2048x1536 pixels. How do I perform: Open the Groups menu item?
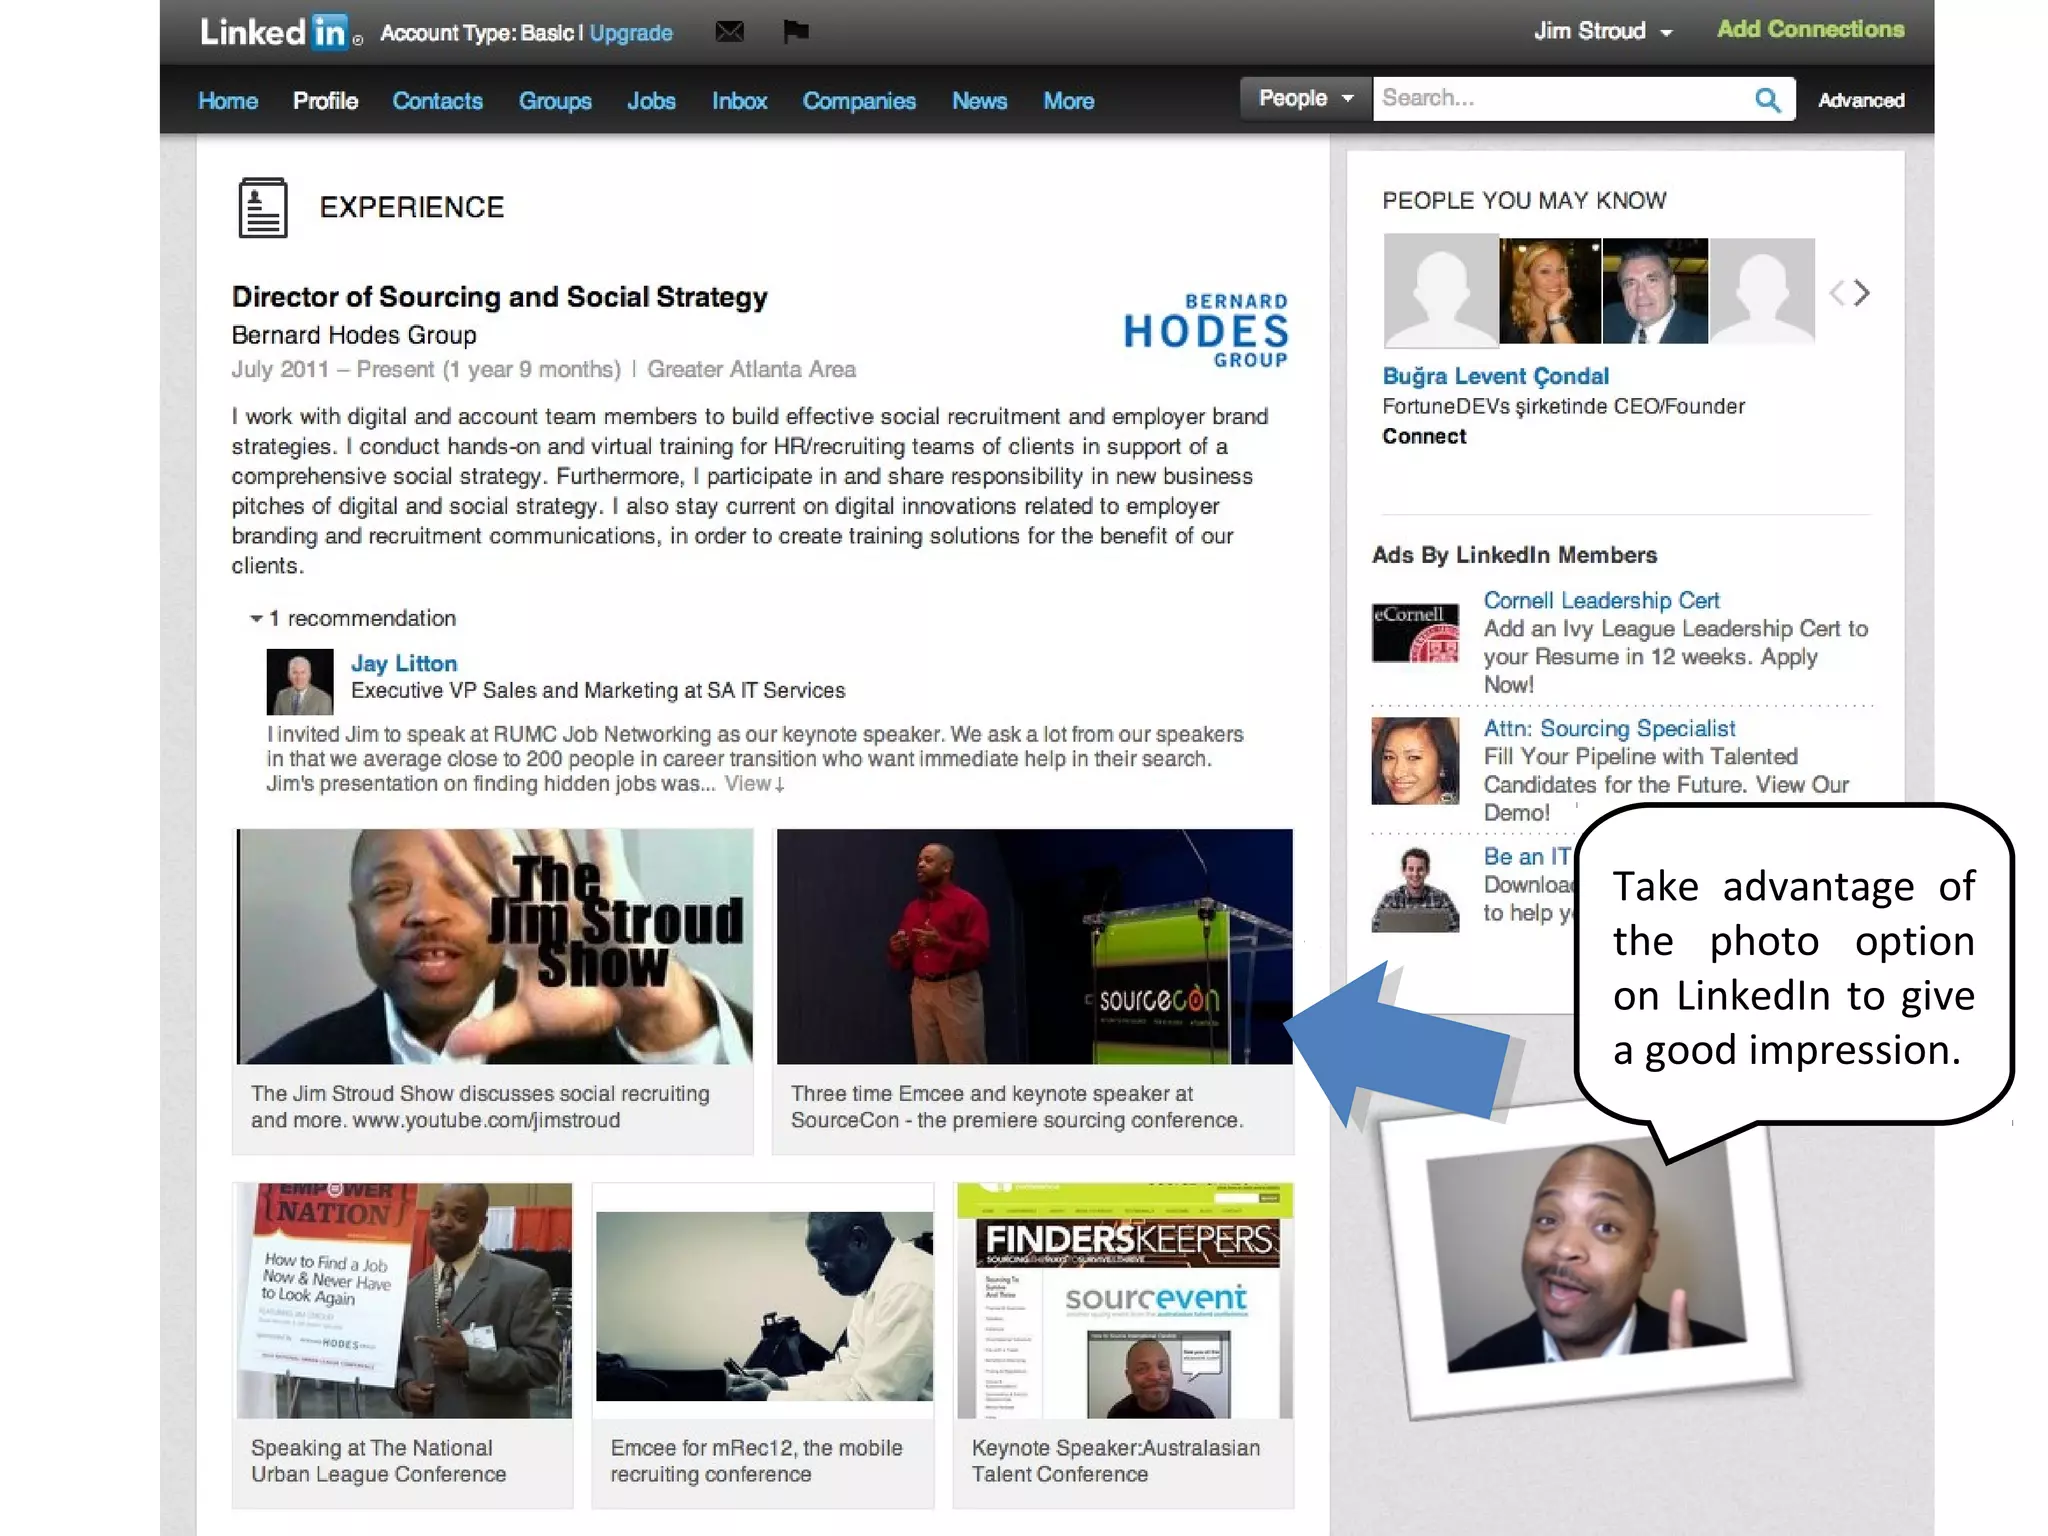pyautogui.click(x=555, y=101)
